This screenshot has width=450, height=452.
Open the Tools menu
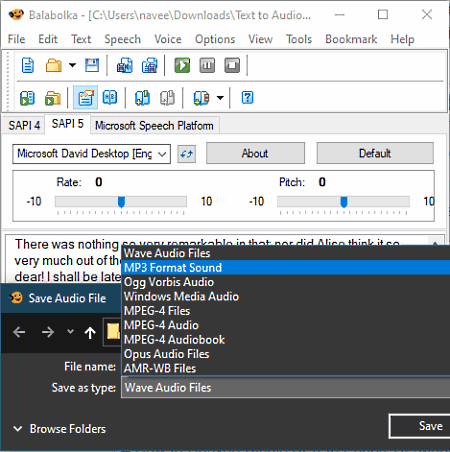(299, 39)
